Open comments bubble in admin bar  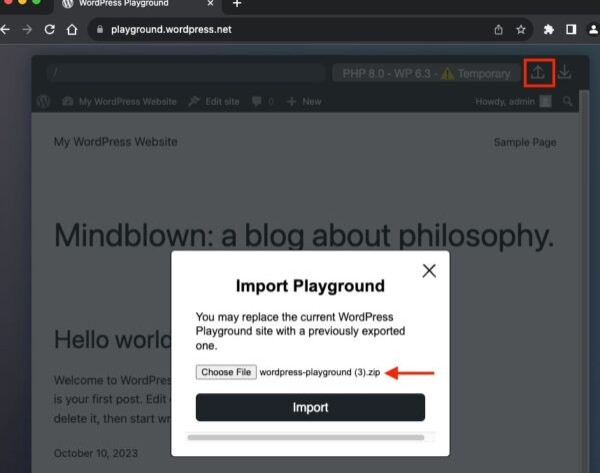coord(263,101)
